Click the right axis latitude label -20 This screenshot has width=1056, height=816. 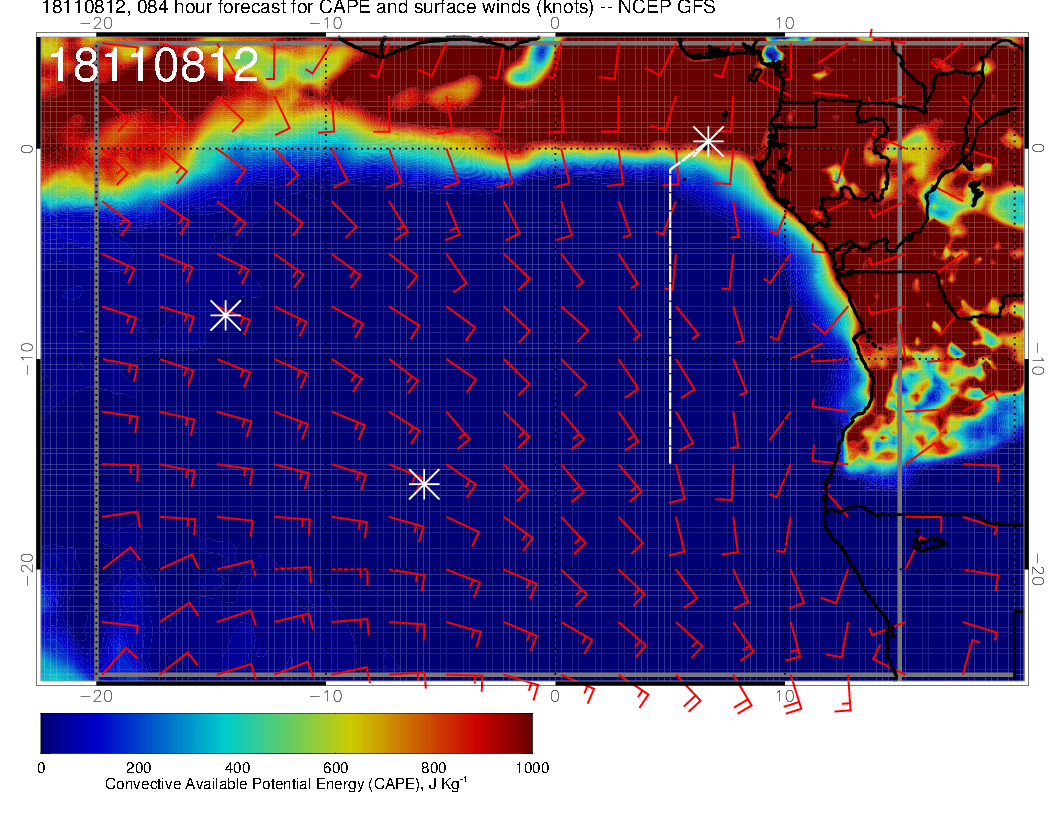1039,569
